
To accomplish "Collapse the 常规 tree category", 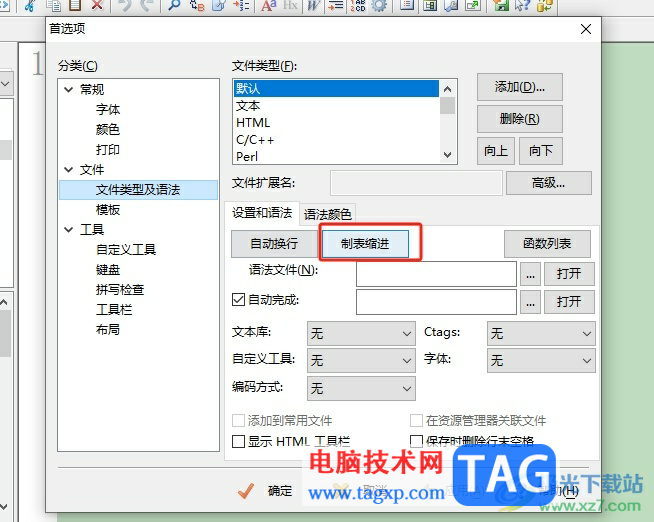I will [69, 89].
